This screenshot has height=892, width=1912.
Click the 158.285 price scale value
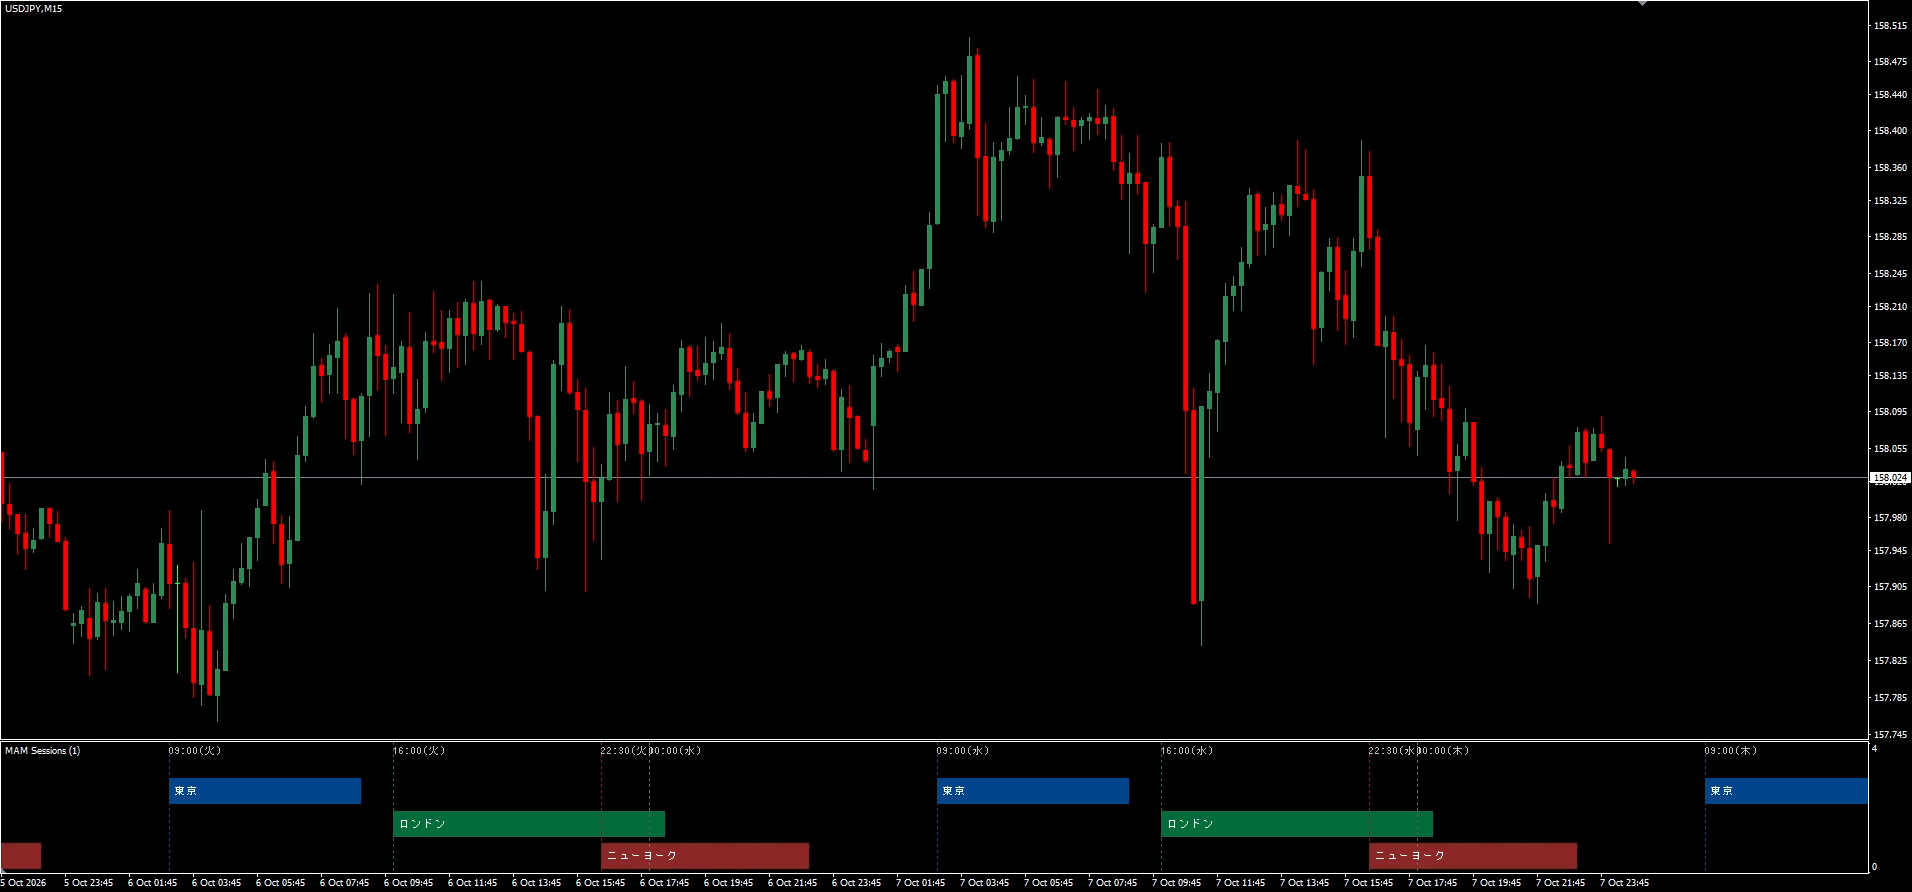tap(1890, 237)
